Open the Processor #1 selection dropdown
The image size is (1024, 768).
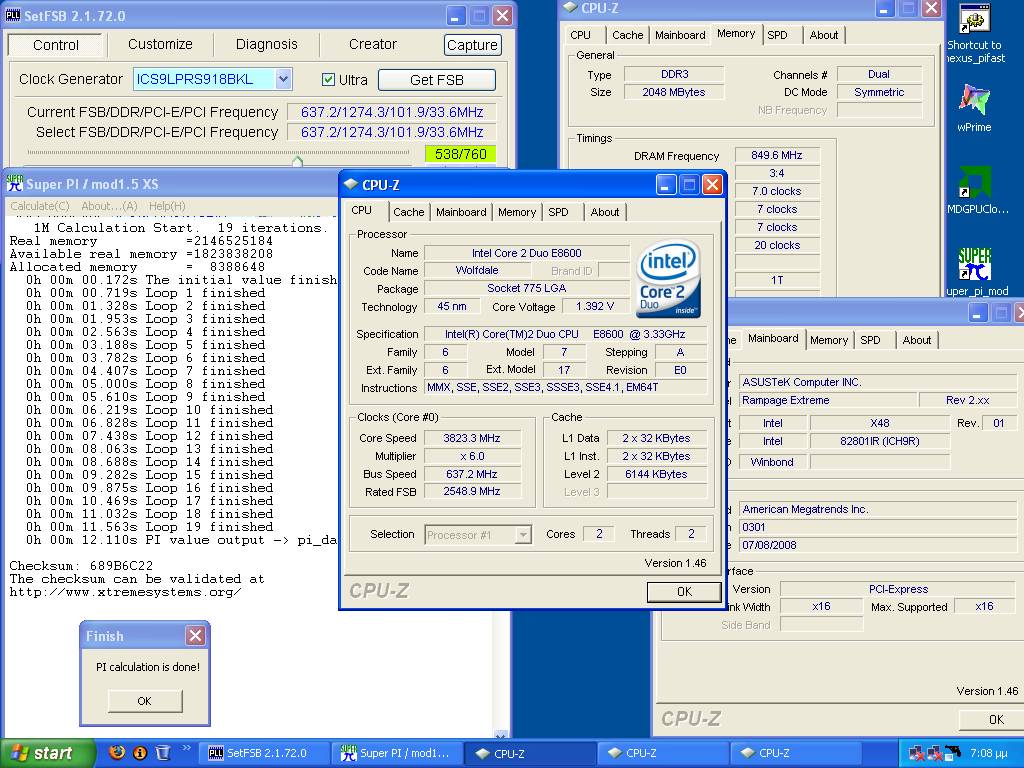(x=522, y=535)
